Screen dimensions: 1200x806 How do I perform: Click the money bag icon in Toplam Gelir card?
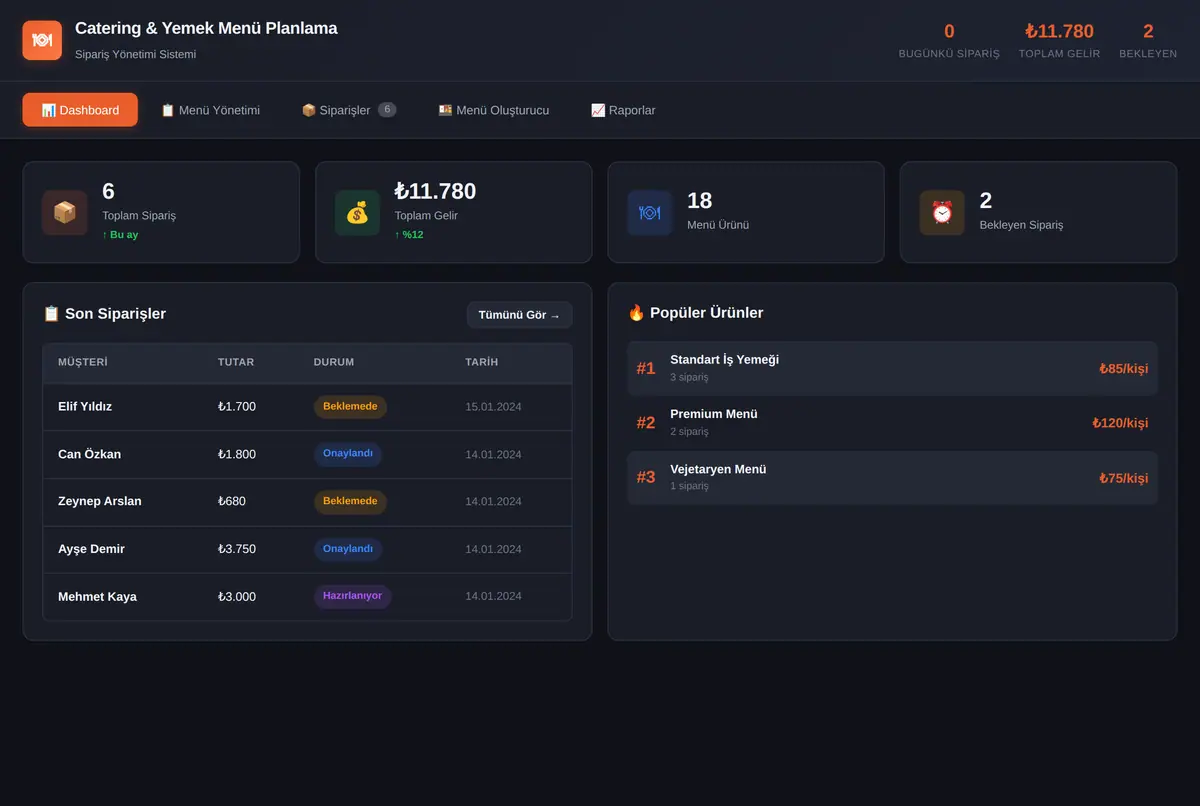(357, 212)
